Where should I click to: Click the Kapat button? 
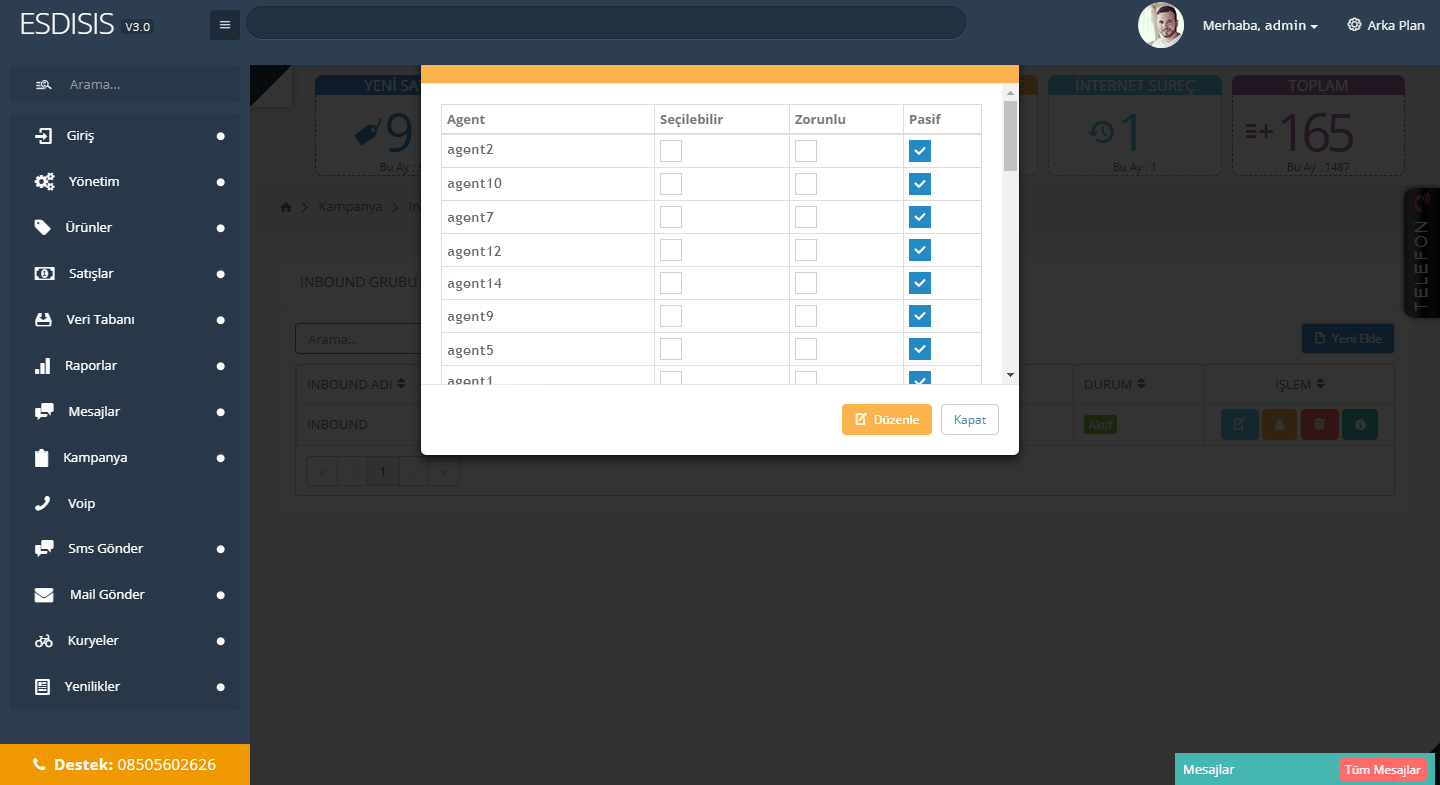(969, 420)
